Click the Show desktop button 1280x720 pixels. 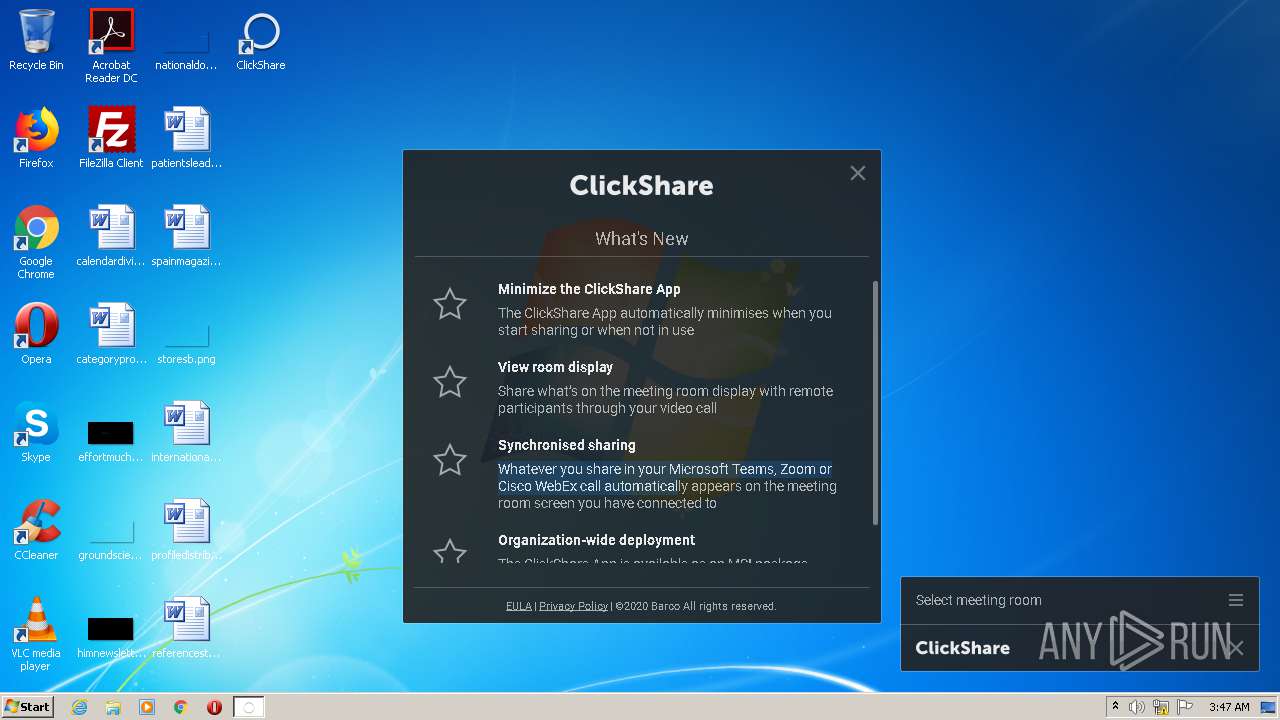click(x=1270, y=707)
